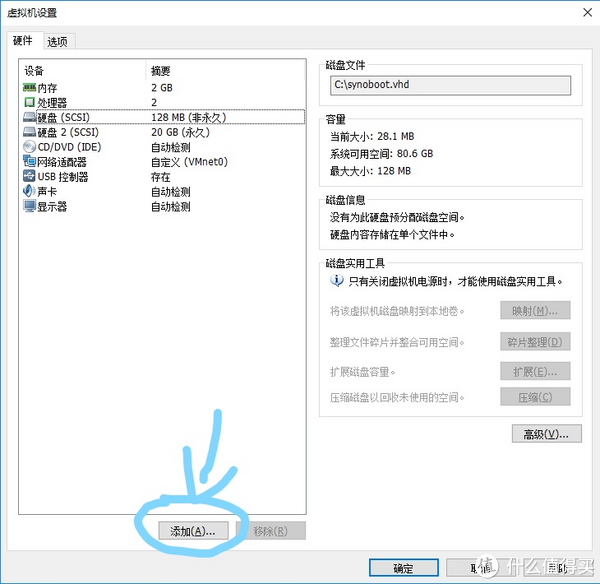The height and width of the screenshot is (584, 600).
Task: Click the 添加(A)... button
Action: coord(193,531)
